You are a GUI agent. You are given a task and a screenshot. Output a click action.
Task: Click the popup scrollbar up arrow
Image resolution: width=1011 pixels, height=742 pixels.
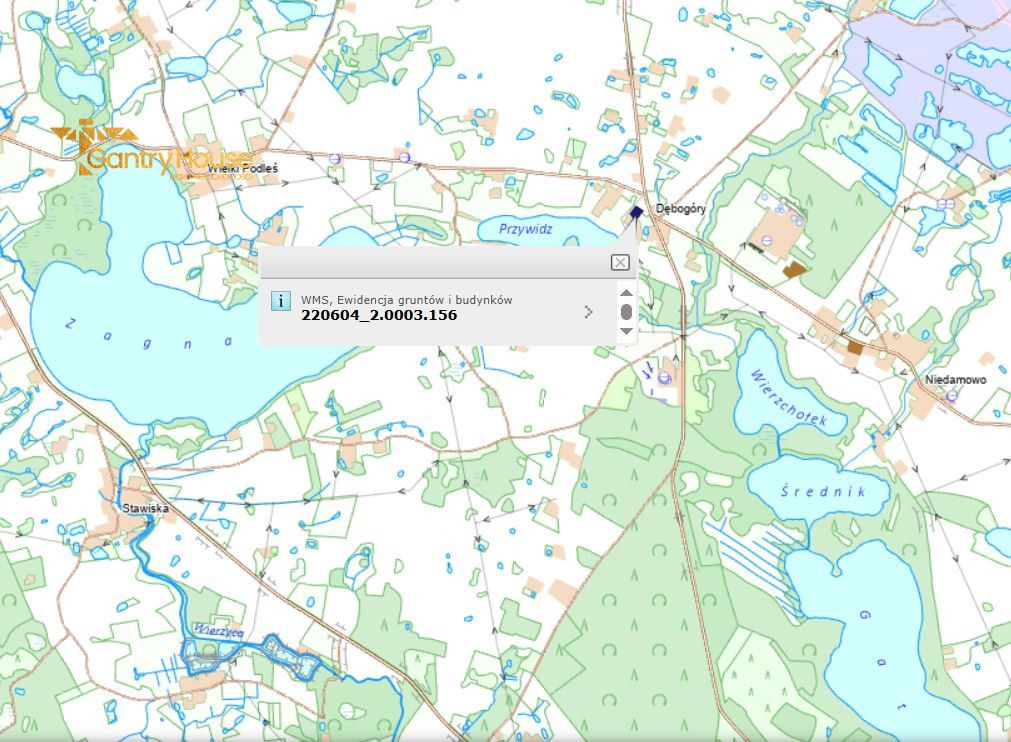click(x=626, y=293)
